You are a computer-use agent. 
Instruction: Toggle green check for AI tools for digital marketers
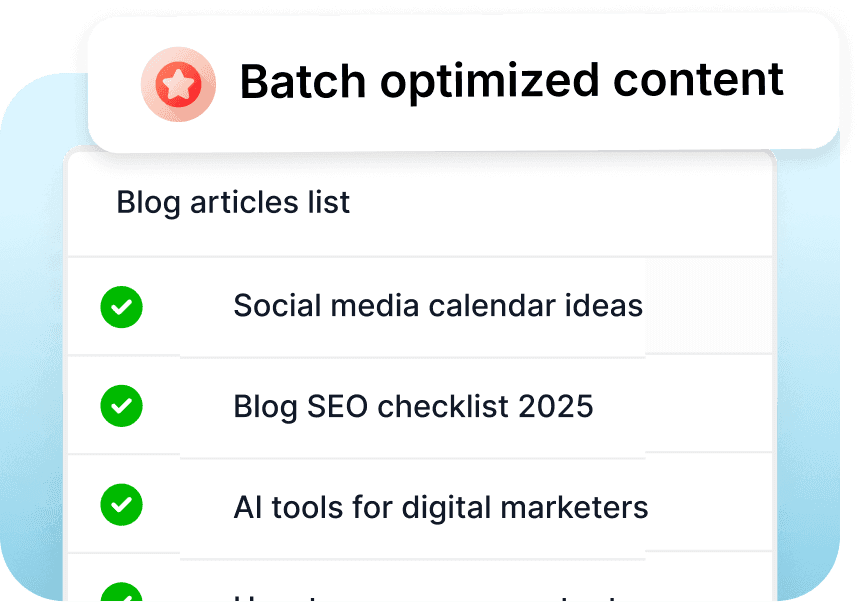121,506
